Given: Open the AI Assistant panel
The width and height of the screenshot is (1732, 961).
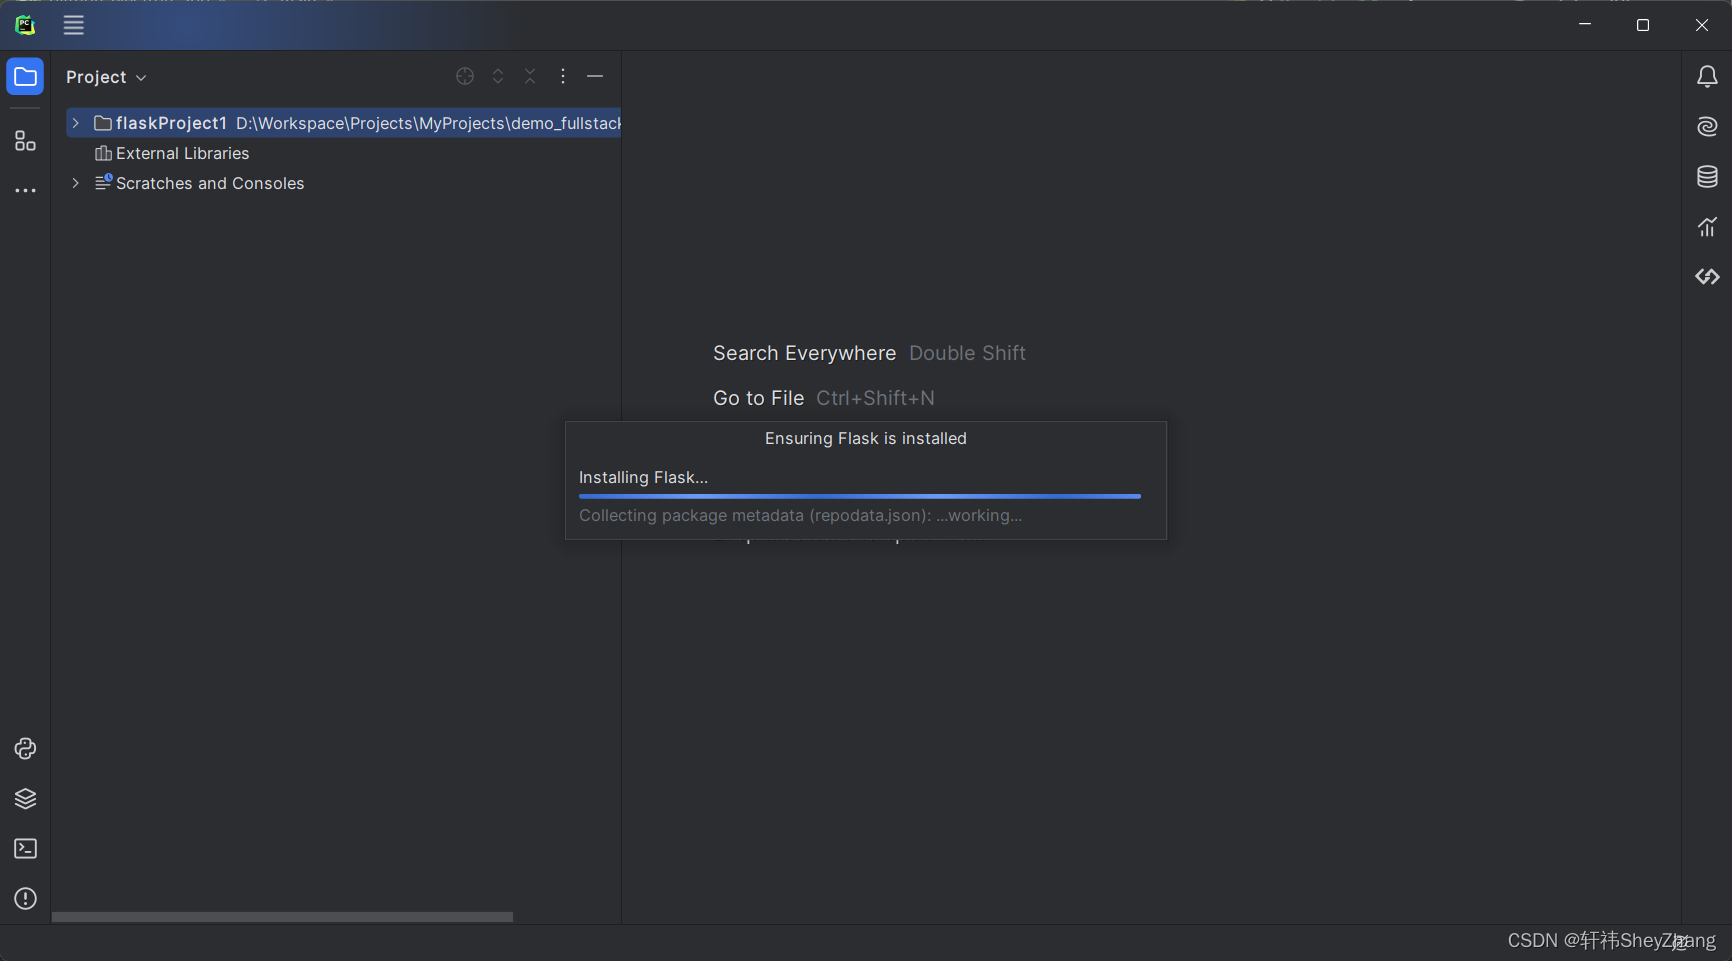Looking at the screenshot, I should [x=1707, y=127].
